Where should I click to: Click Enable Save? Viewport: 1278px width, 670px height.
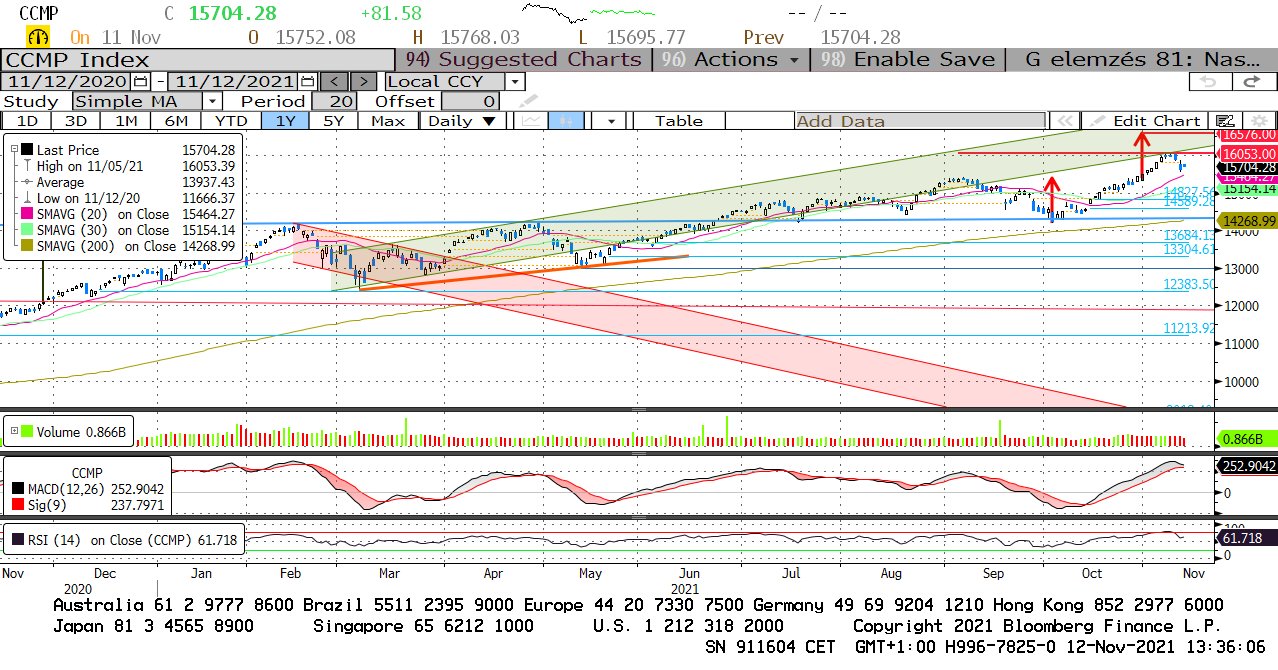[908, 59]
